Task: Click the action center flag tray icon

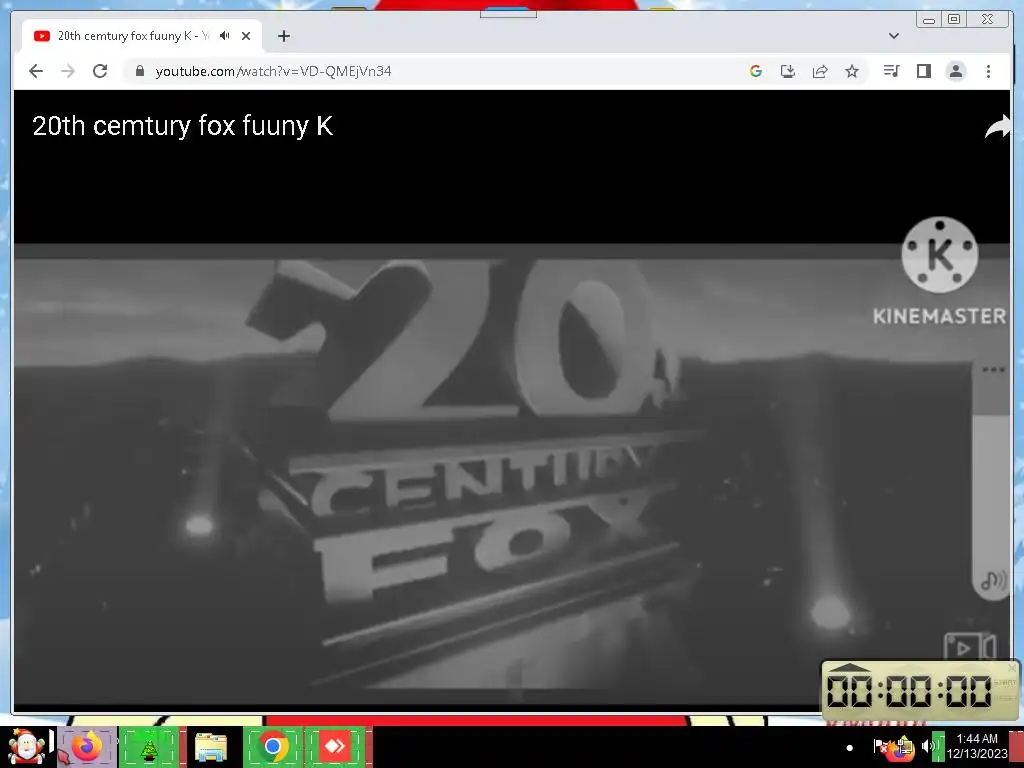Action: (x=880, y=746)
